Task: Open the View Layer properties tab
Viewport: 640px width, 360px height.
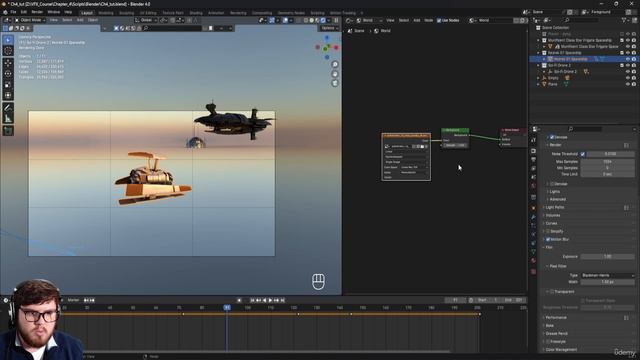Action: pos(533,168)
